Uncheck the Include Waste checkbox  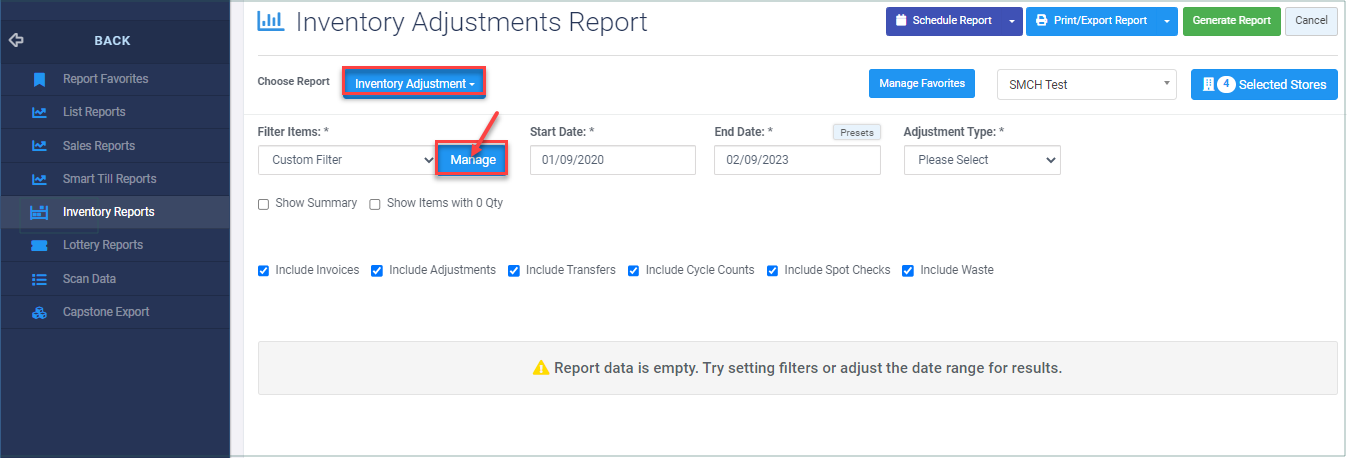[x=908, y=271]
